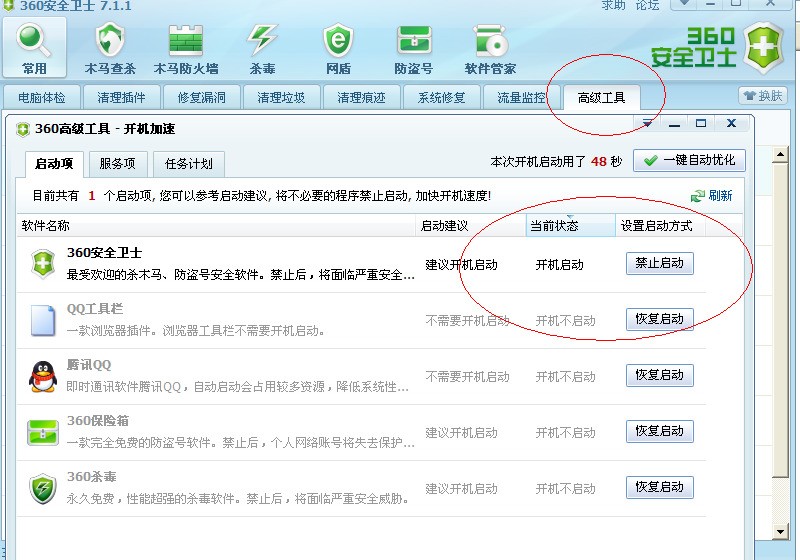Screen dimensions: 800x560
Task: Switch to the 清理痕迹 tab
Action: pyautogui.click(x=361, y=97)
